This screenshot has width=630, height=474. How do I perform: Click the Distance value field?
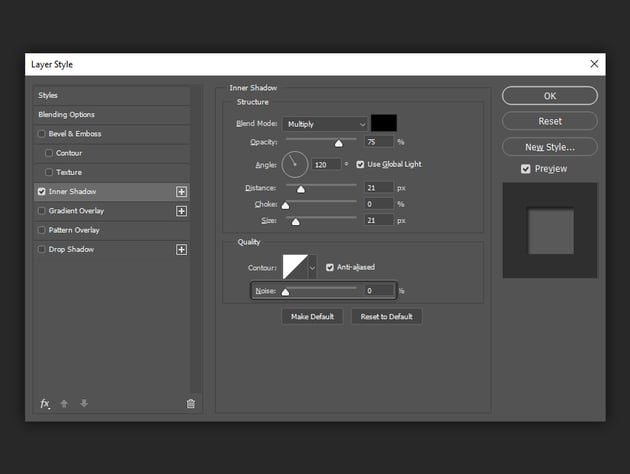point(379,188)
